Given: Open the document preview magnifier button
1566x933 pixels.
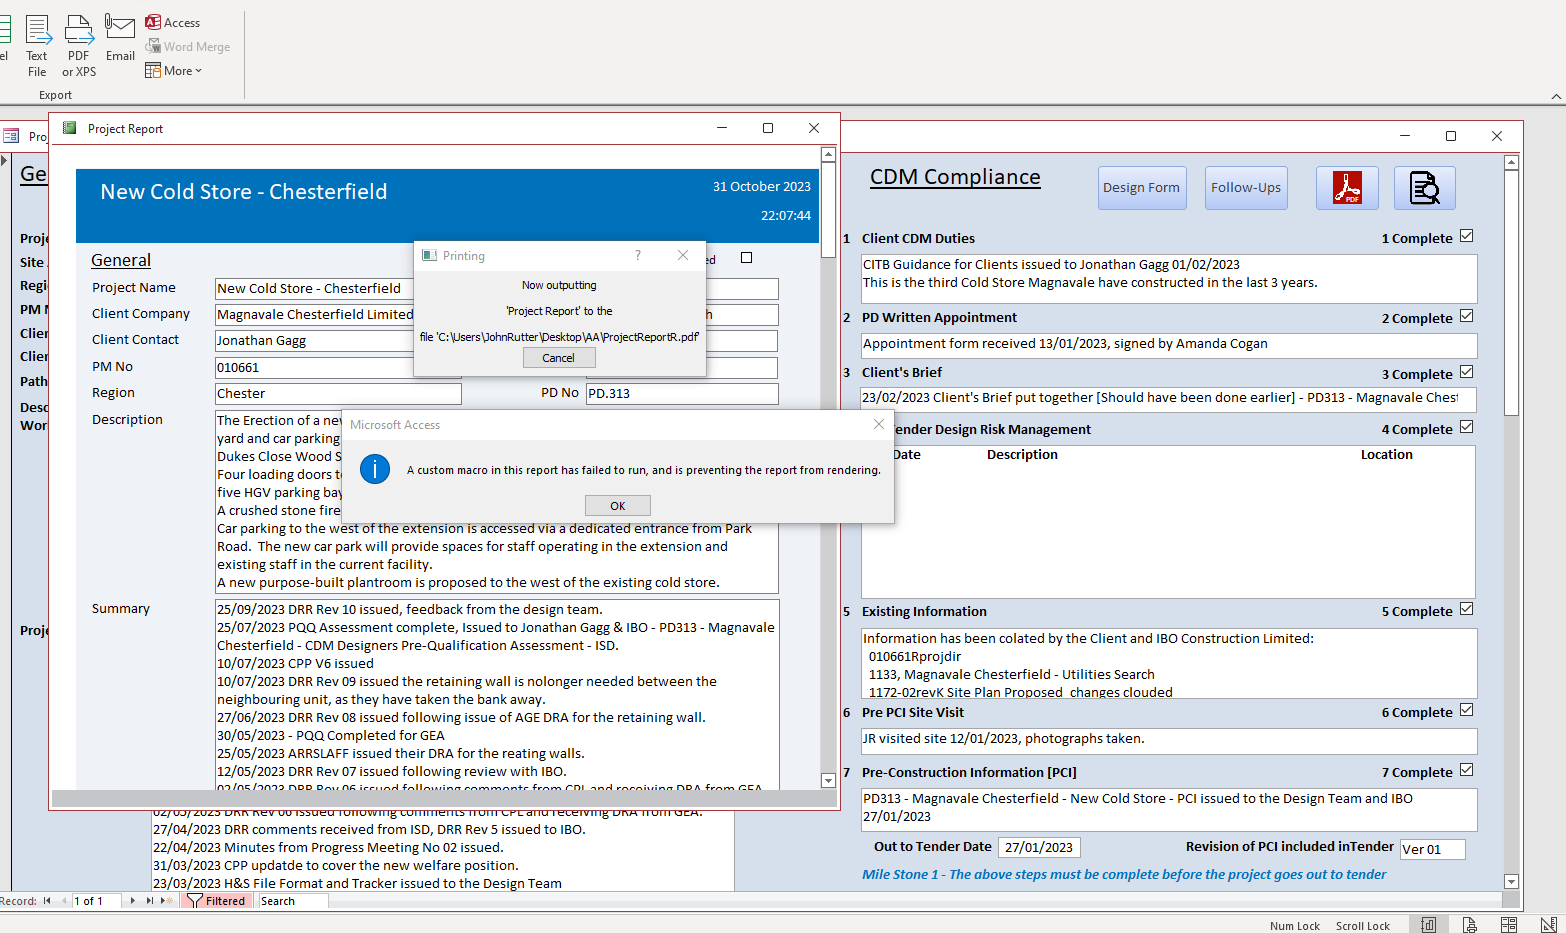Looking at the screenshot, I should 1424,188.
